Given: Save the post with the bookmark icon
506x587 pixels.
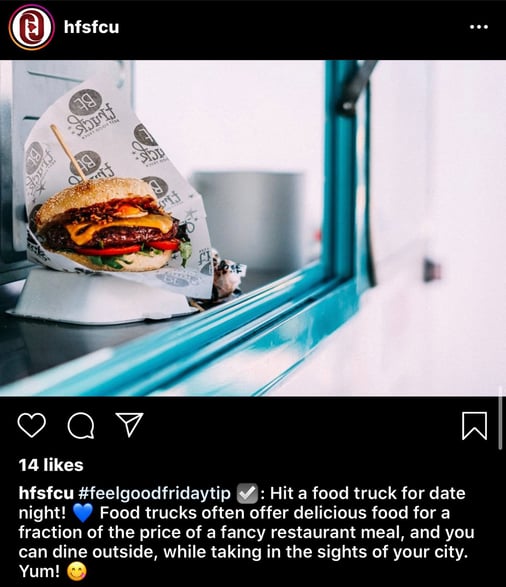Looking at the screenshot, I should point(475,426).
